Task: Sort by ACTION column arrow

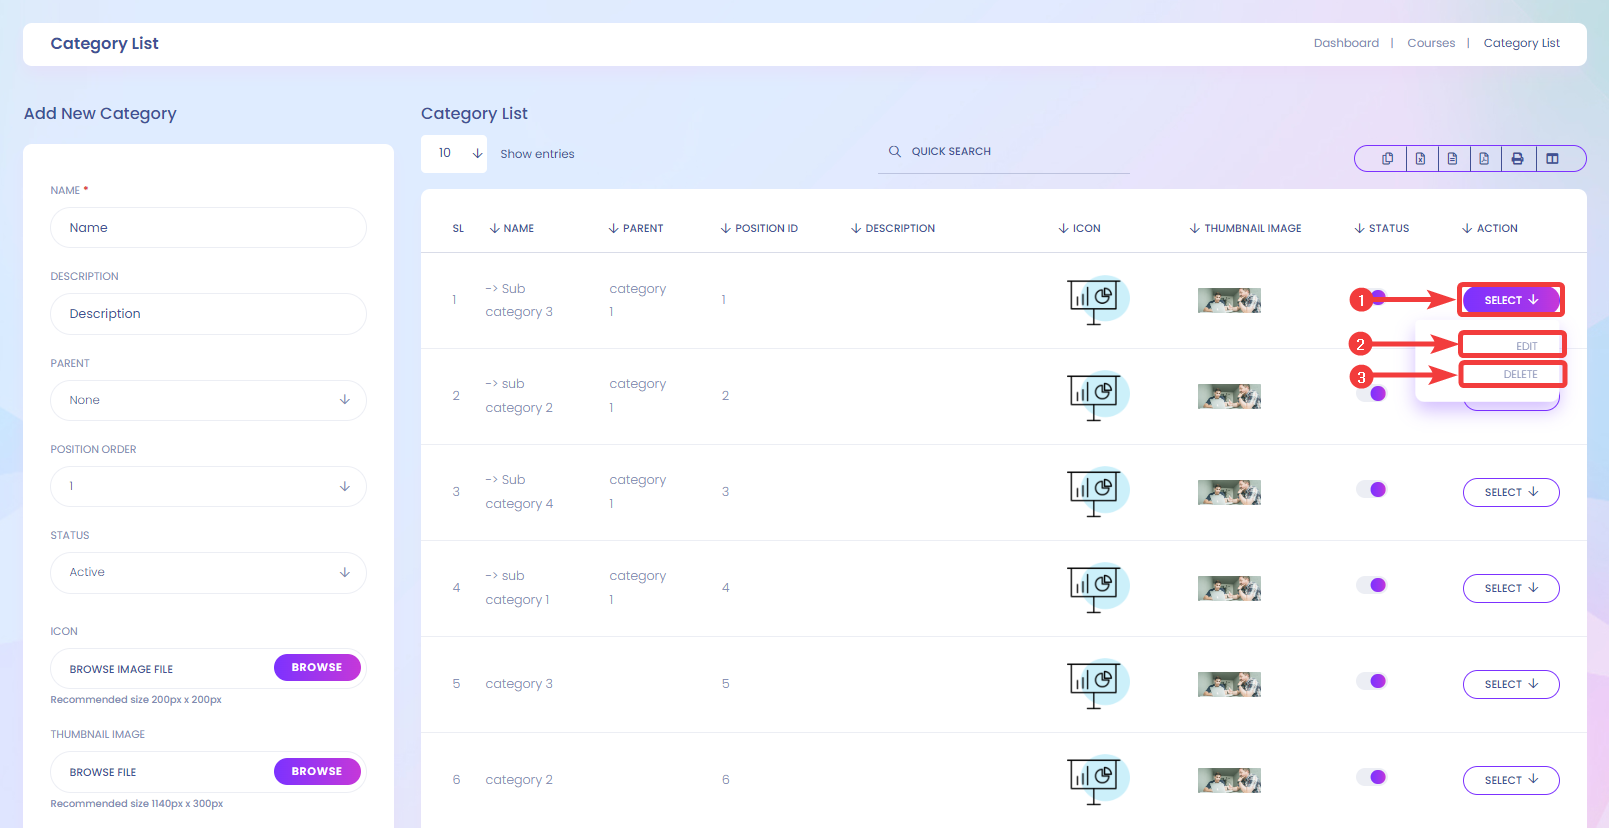Action: pos(1468,228)
